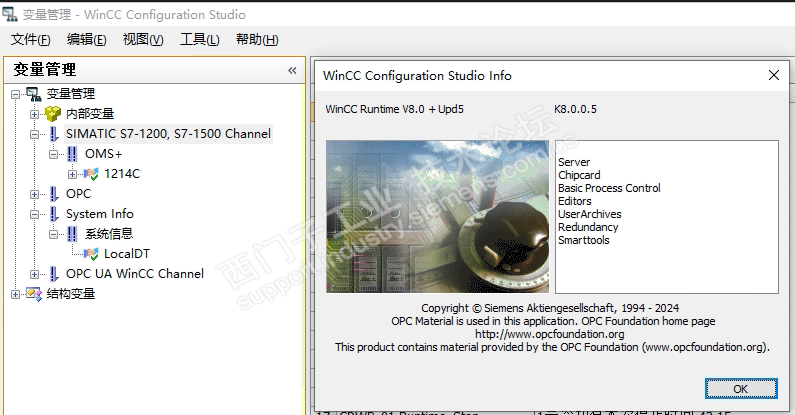Screen dimensions: 795x415
Task: Select Redundancy in the components list
Action: (x=588, y=227)
